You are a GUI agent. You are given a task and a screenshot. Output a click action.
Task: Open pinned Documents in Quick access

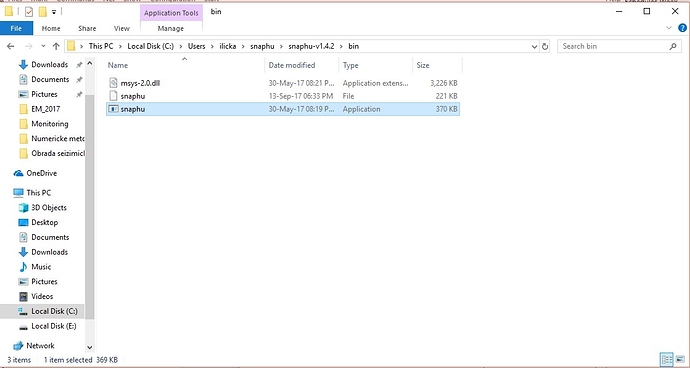pos(50,80)
